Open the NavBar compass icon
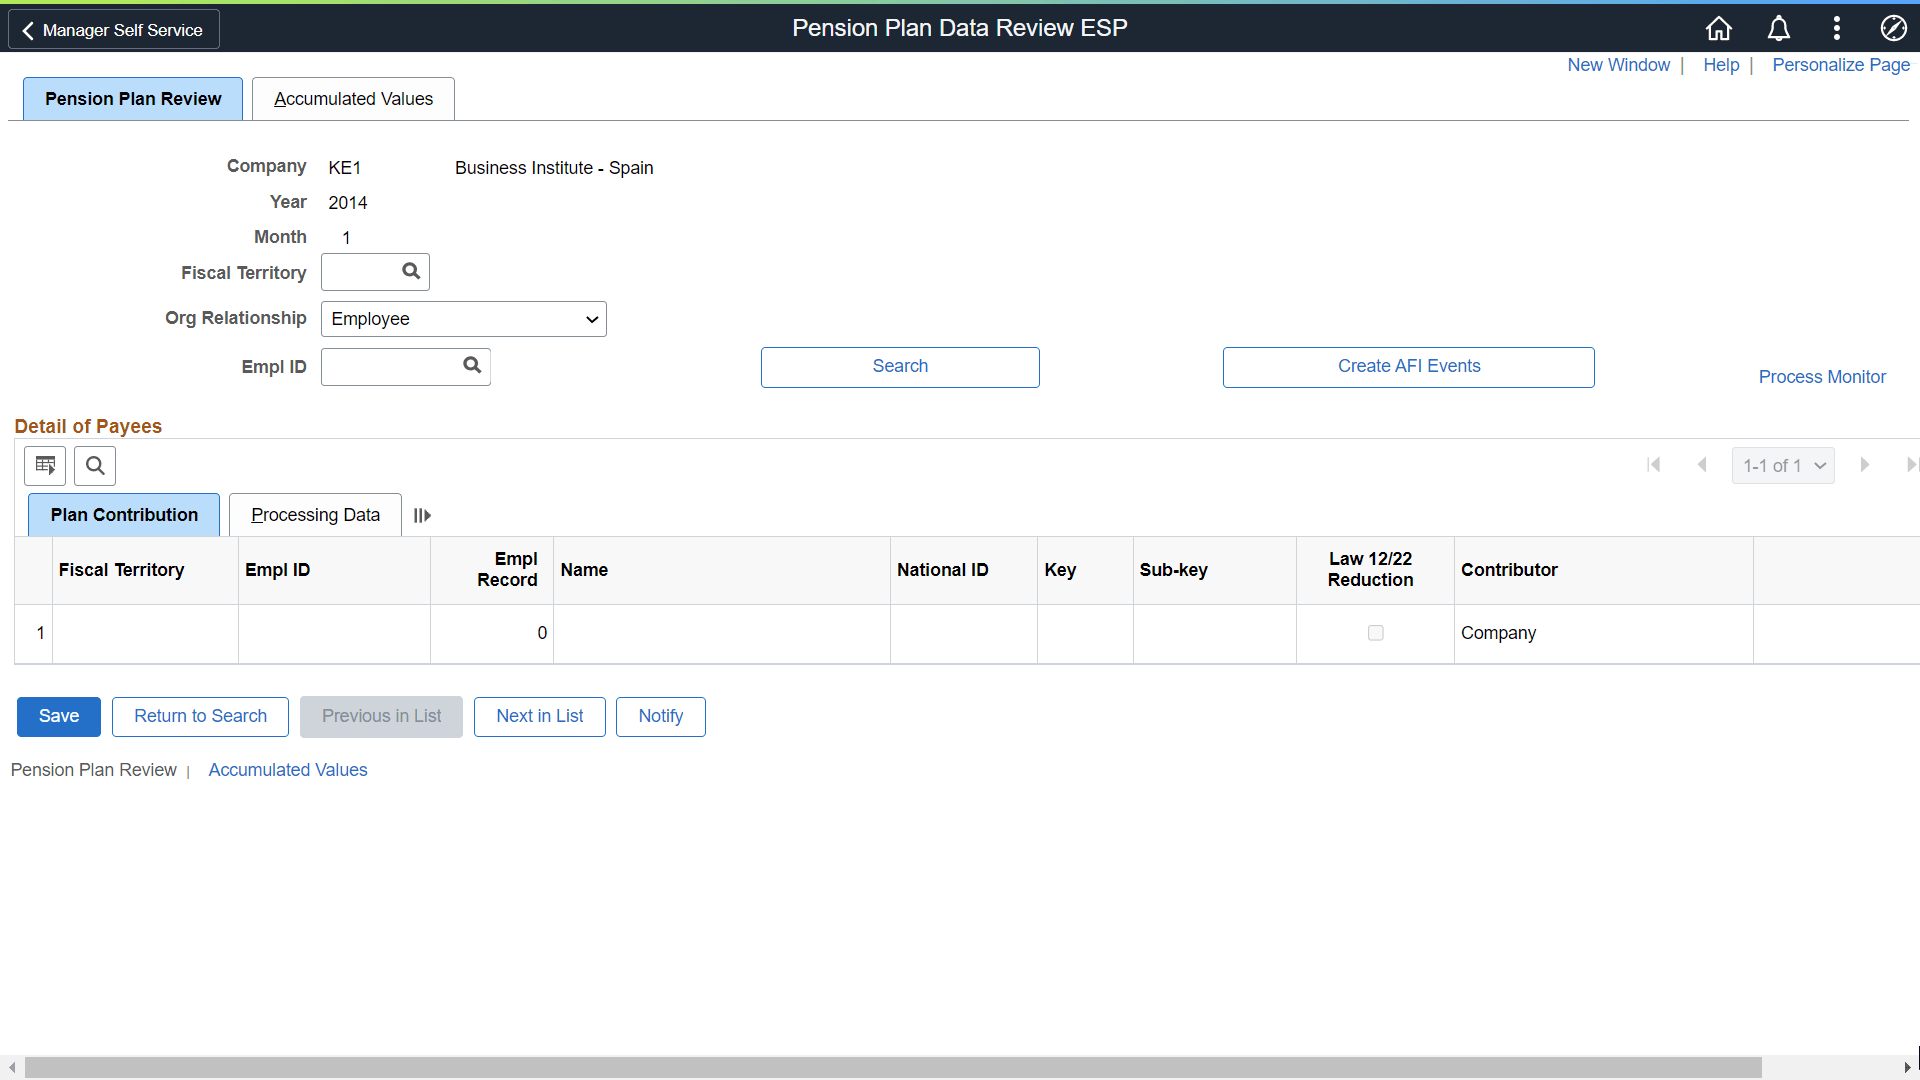Image resolution: width=1920 pixels, height=1080 pixels. (x=1894, y=28)
